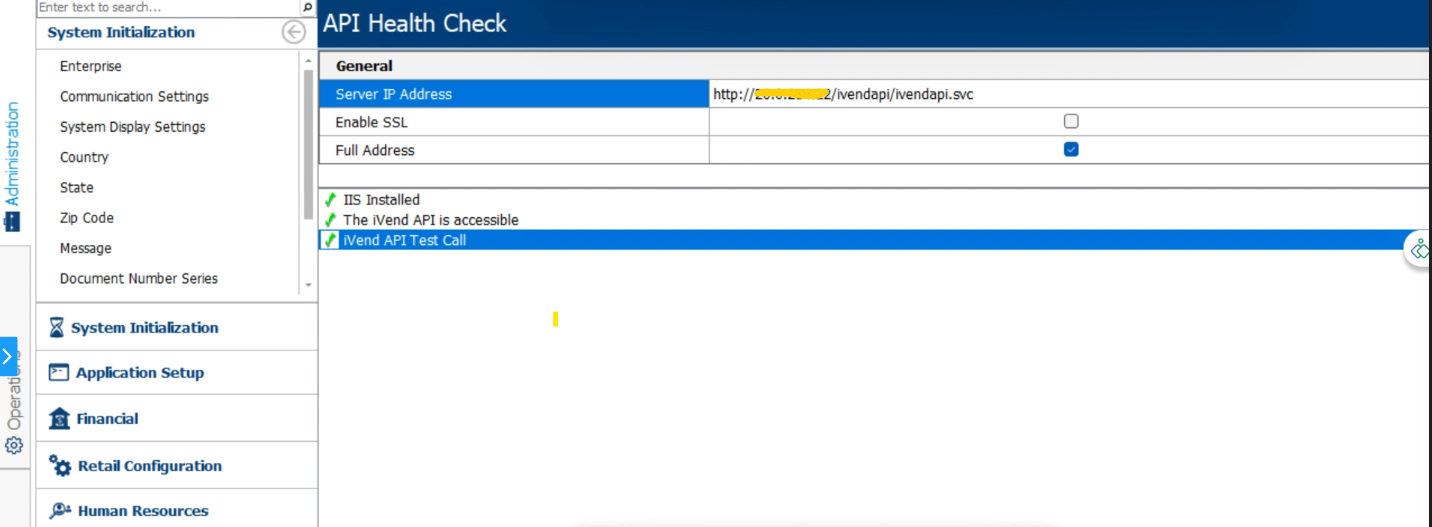The height and width of the screenshot is (527, 1432).
Task: Click the Application Setup window icon
Action: click(x=59, y=372)
